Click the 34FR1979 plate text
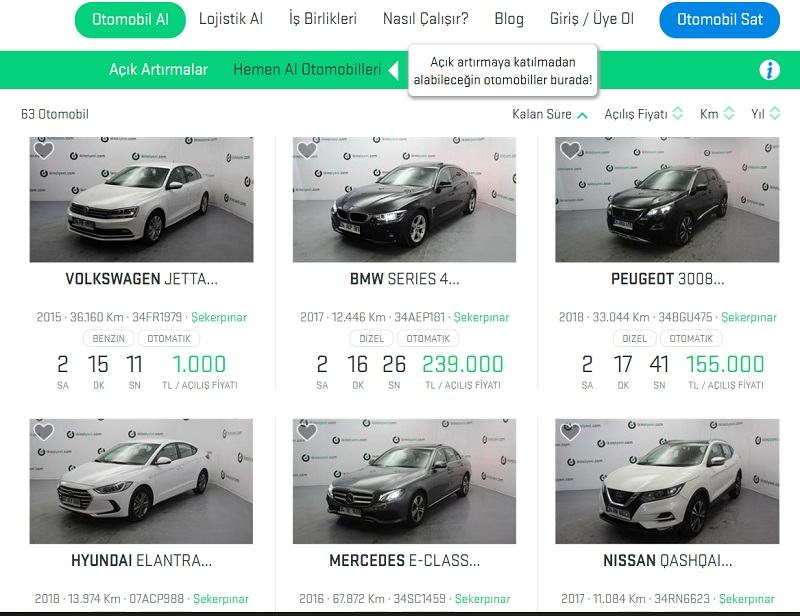This screenshot has height=616, width=800. coord(157,317)
